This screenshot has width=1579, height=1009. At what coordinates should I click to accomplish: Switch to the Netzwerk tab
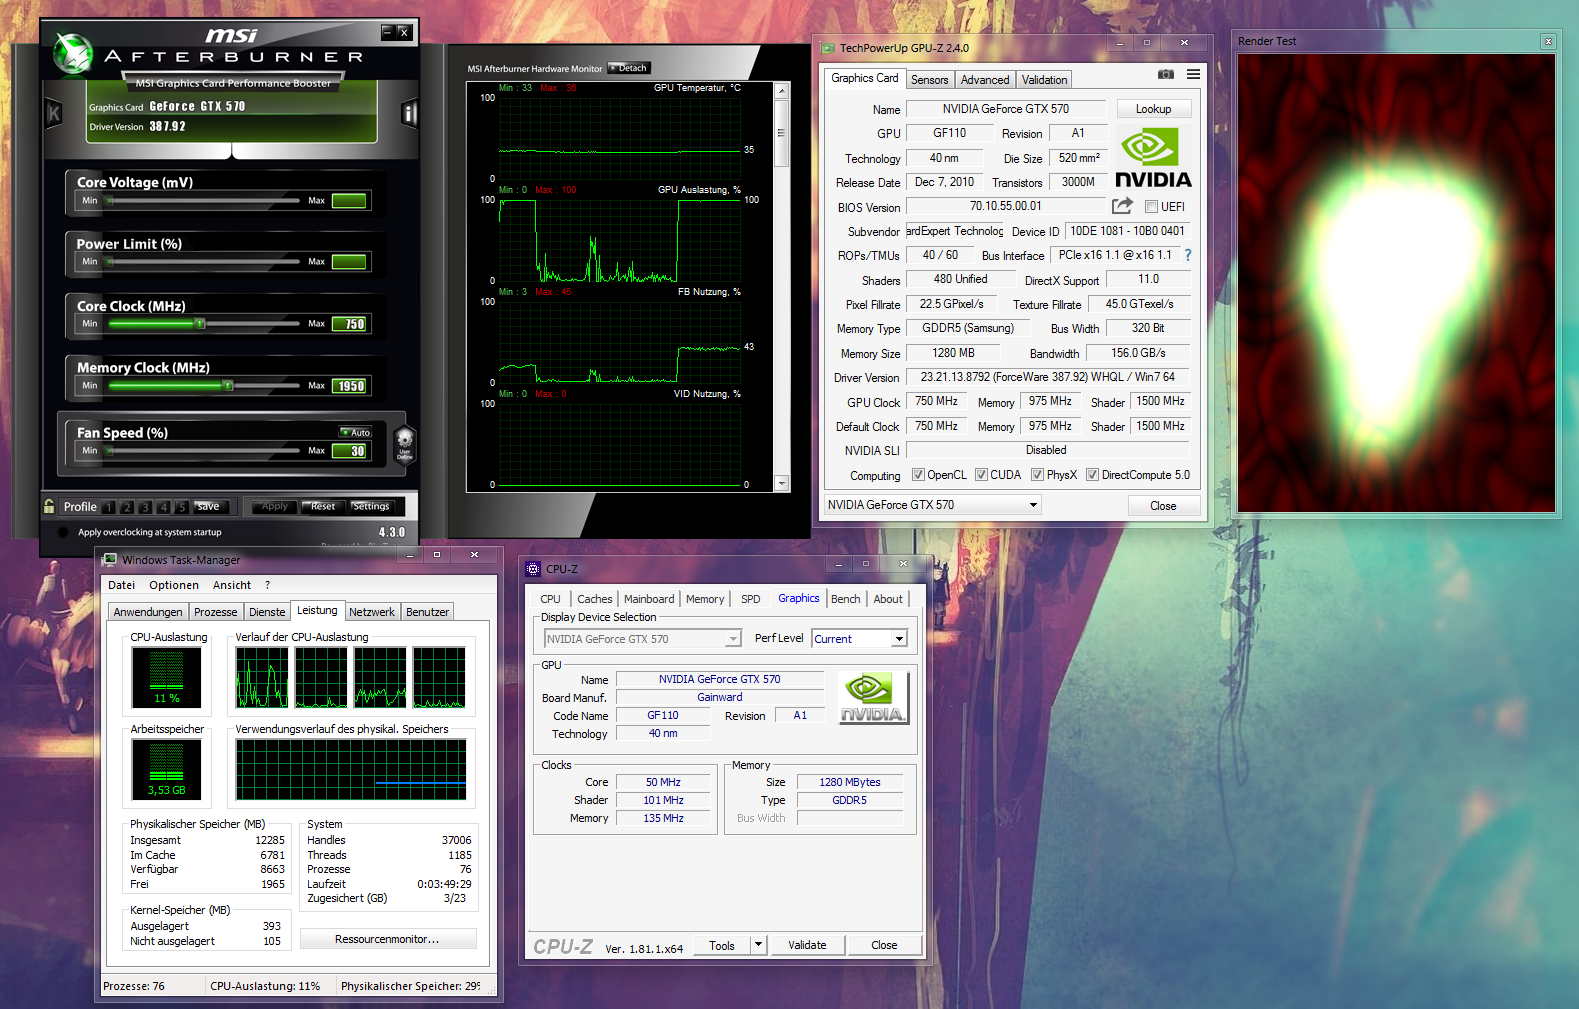(372, 612)
